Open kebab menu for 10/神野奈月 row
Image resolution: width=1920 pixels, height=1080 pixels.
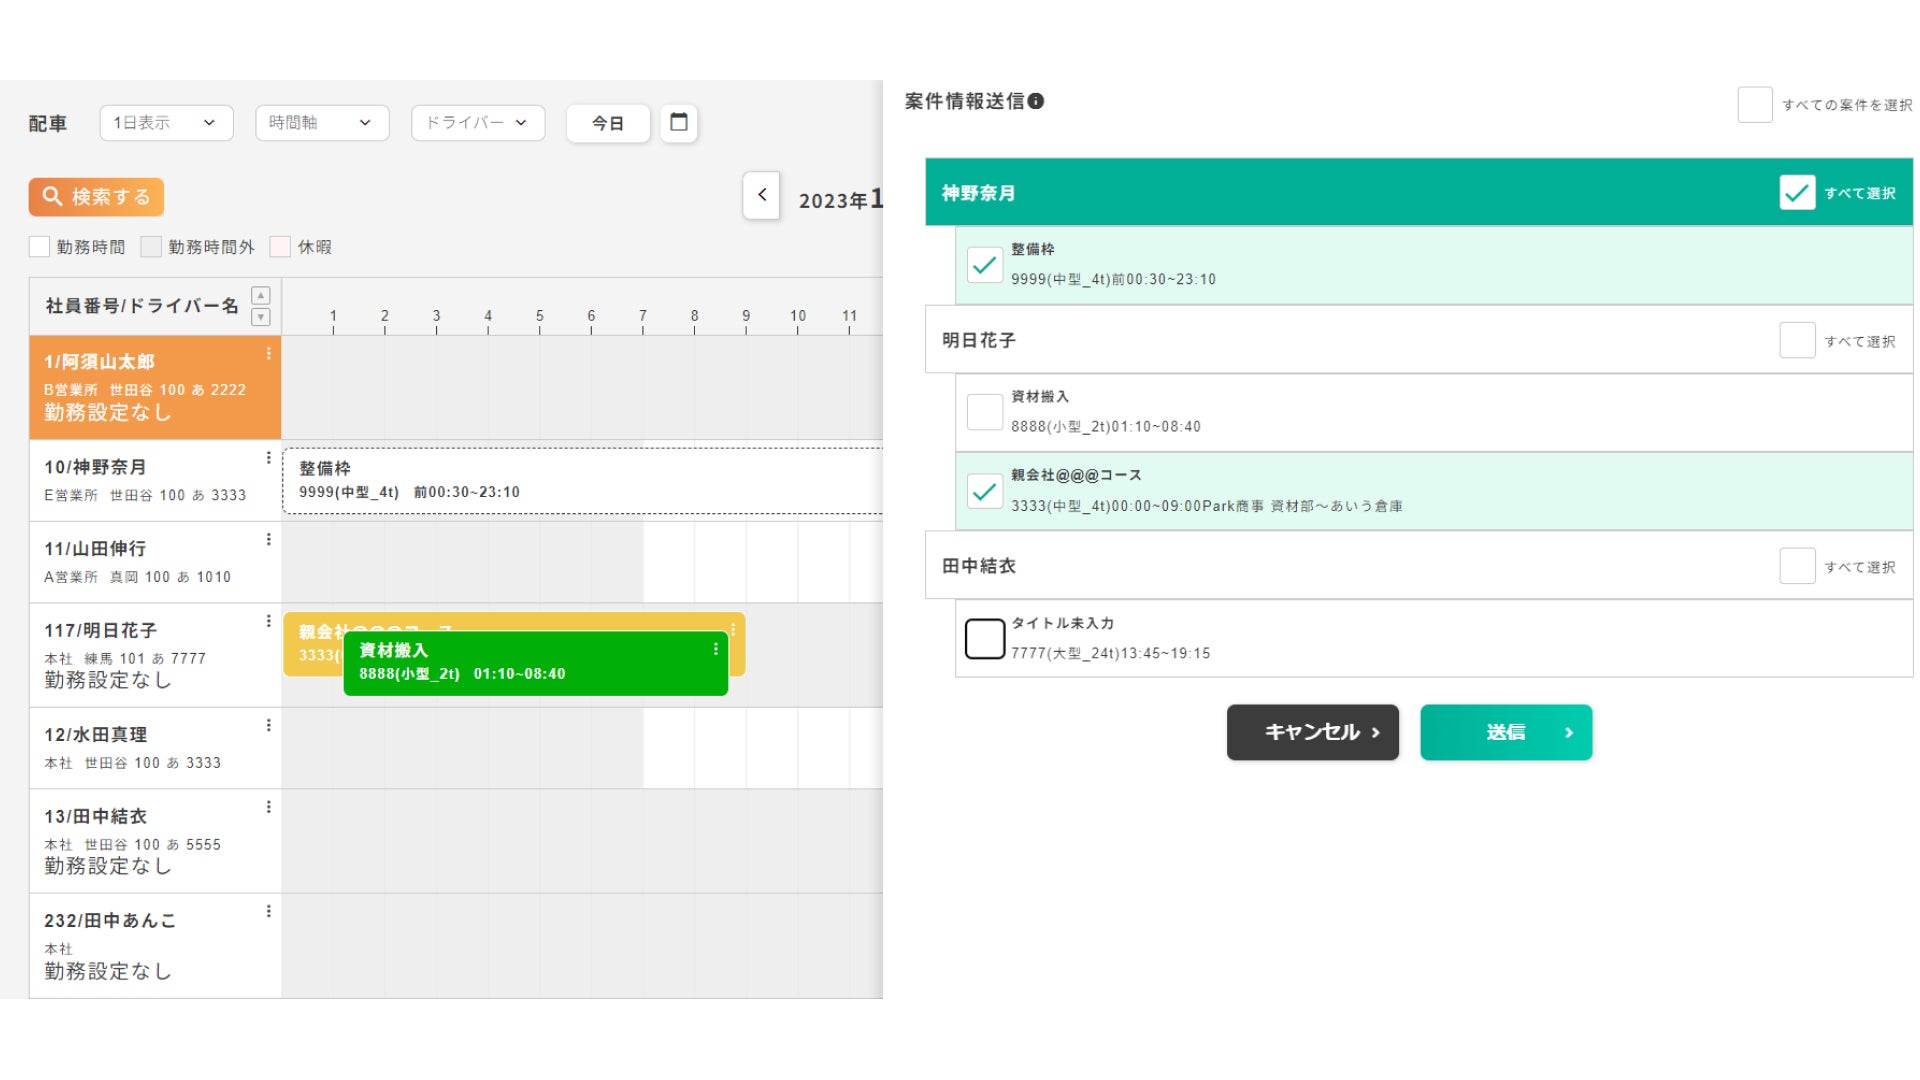click(x=268, y=458)
